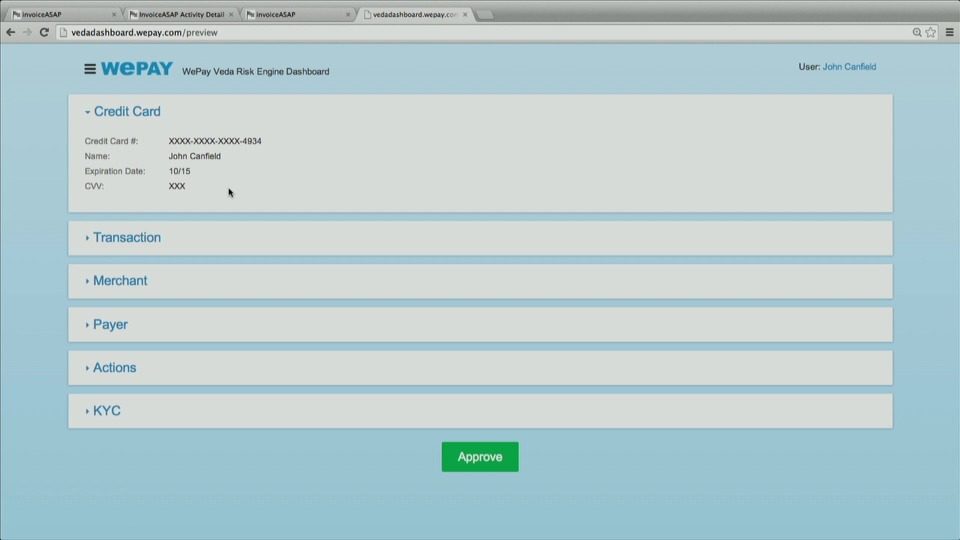
Task: Open a new browser tab
Action: point(484,15)
